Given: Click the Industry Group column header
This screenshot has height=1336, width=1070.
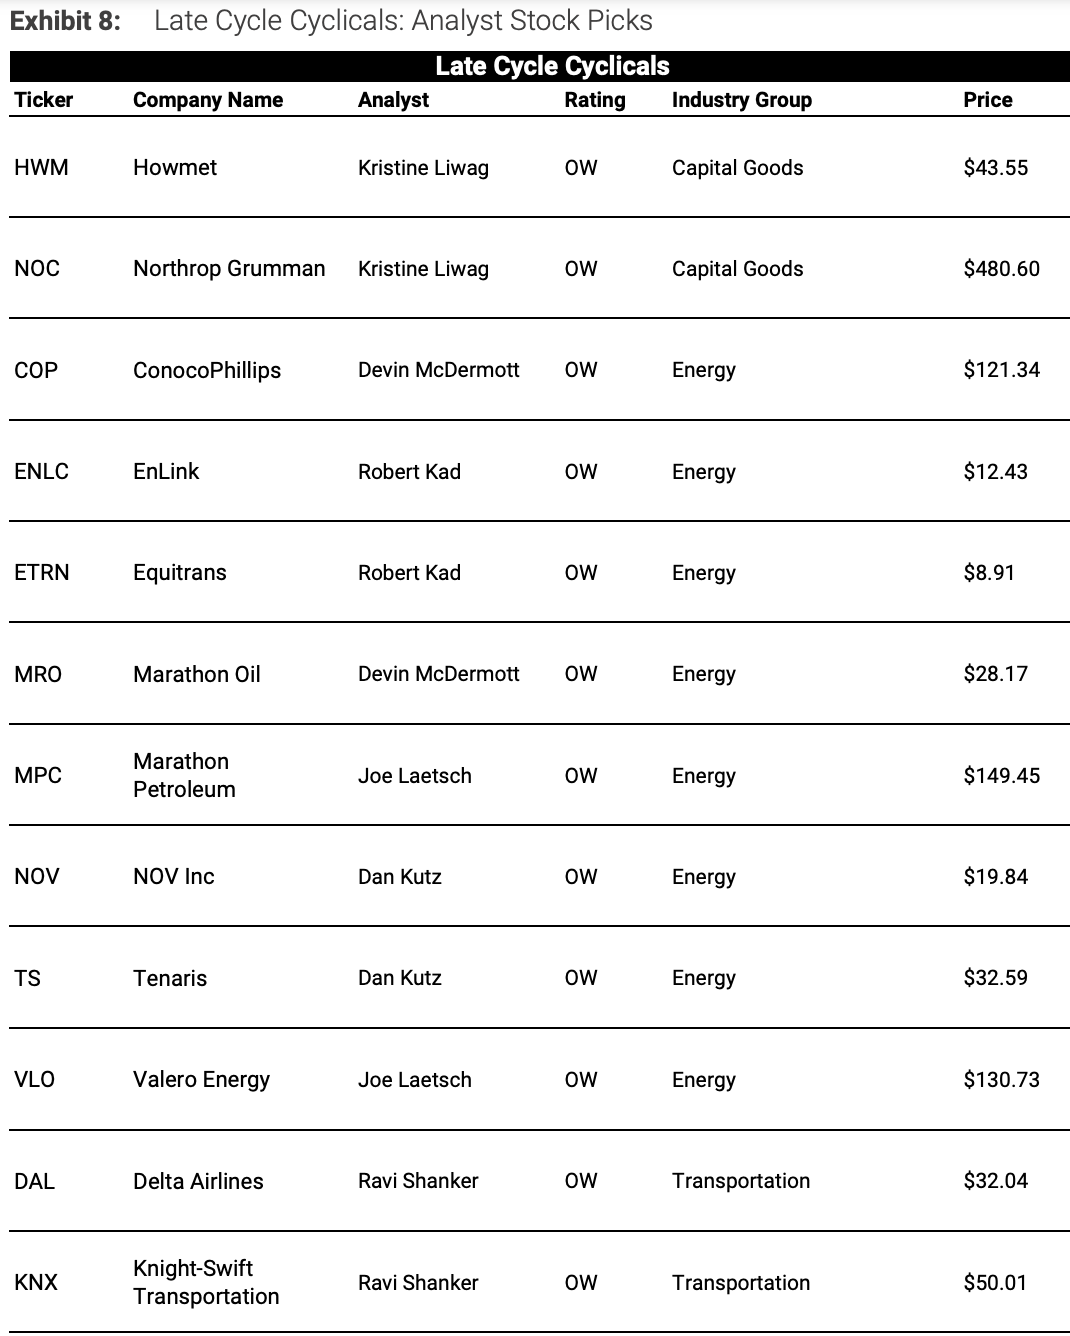Looking at the screenshot, I should 741,100.
